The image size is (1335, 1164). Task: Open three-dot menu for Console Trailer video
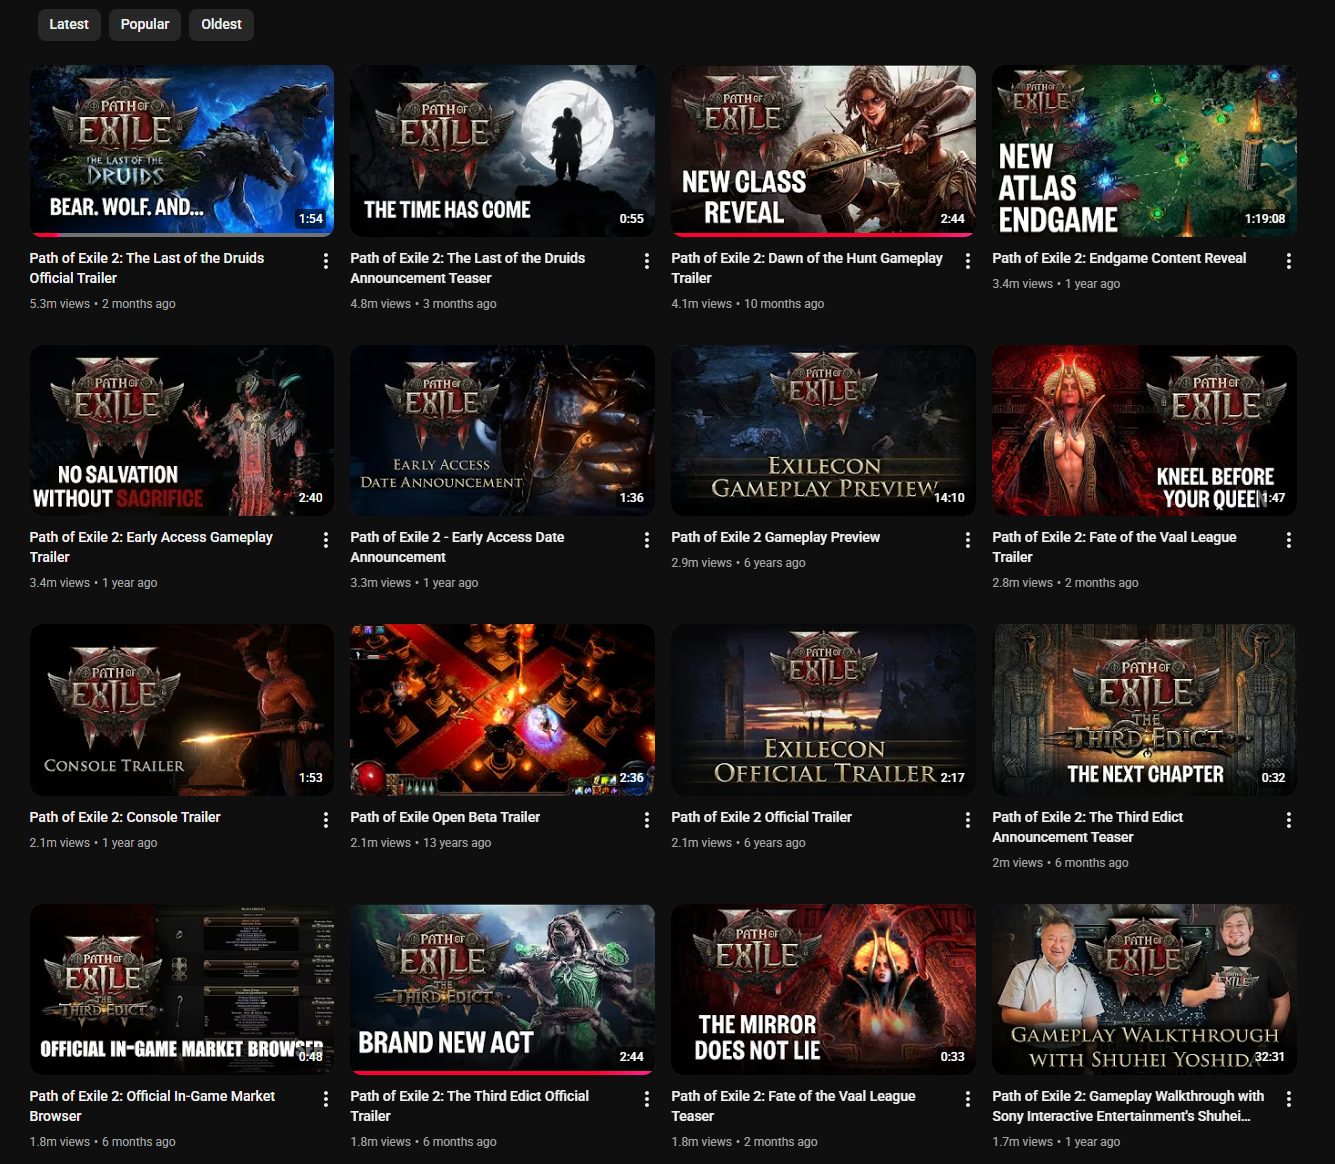coord(326,820)
